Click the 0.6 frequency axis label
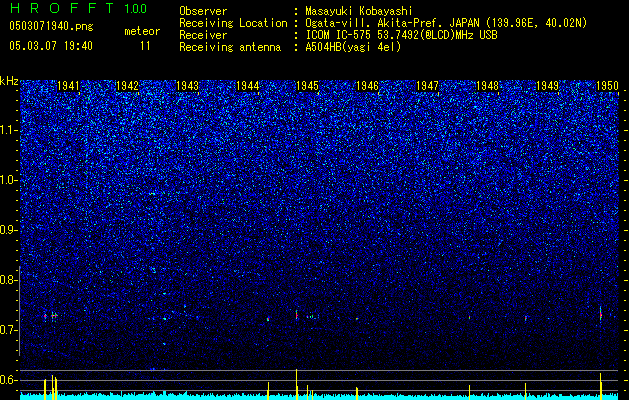This screenshot has height=400, width=629. 9,380
